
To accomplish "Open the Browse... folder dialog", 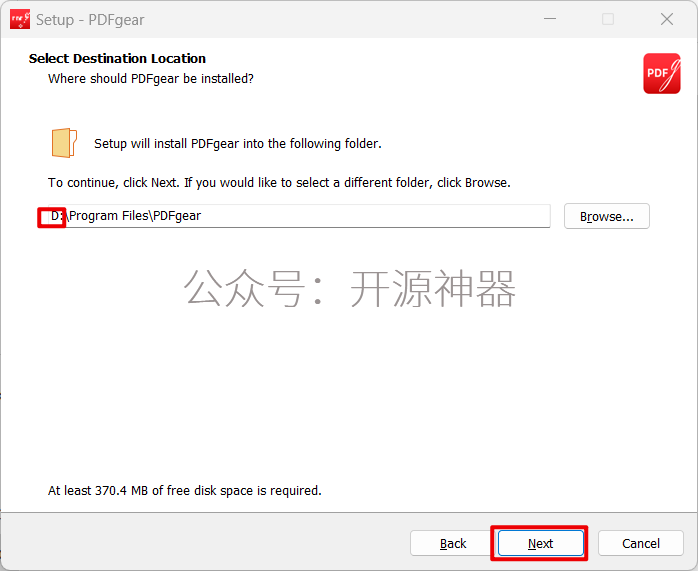I will (606, 216).
